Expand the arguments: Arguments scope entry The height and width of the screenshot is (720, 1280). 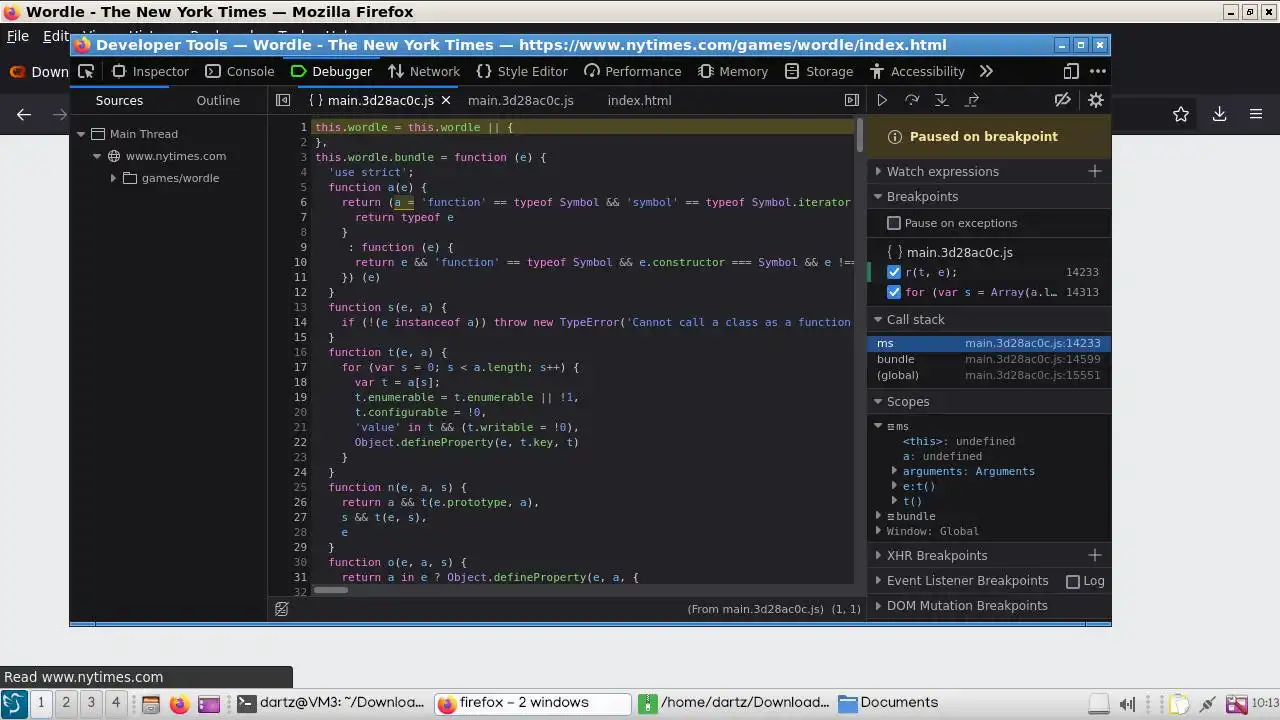coord(895,471)
